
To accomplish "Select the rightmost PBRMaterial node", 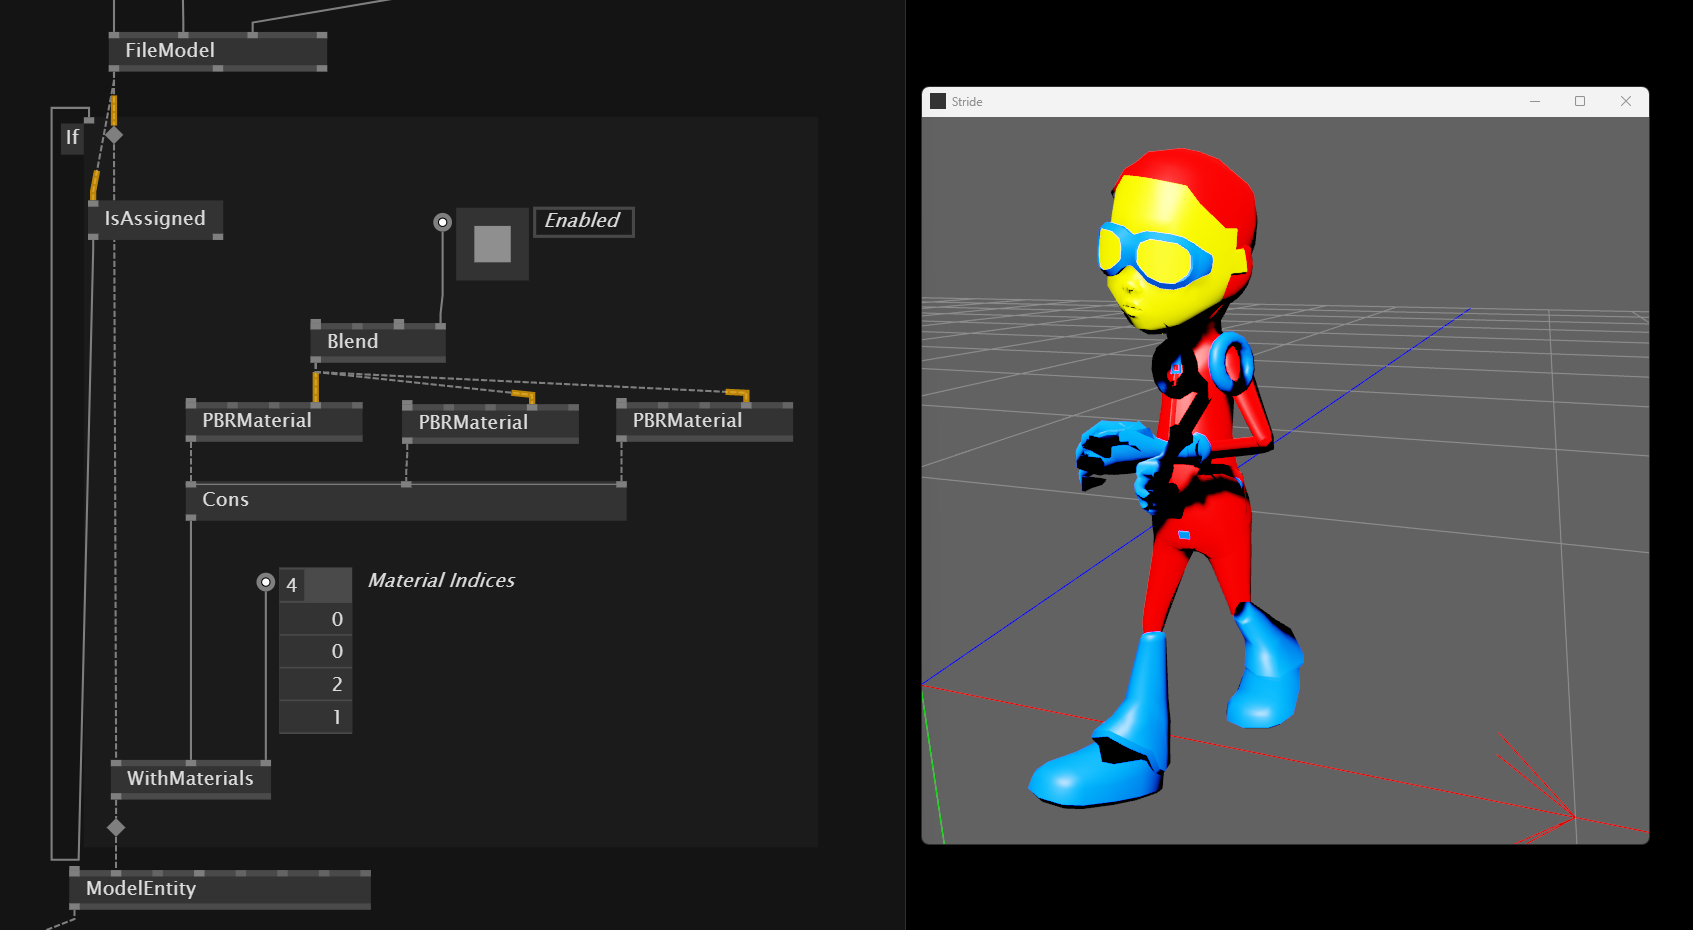I will pyautogui.click(x=704, y=421).
